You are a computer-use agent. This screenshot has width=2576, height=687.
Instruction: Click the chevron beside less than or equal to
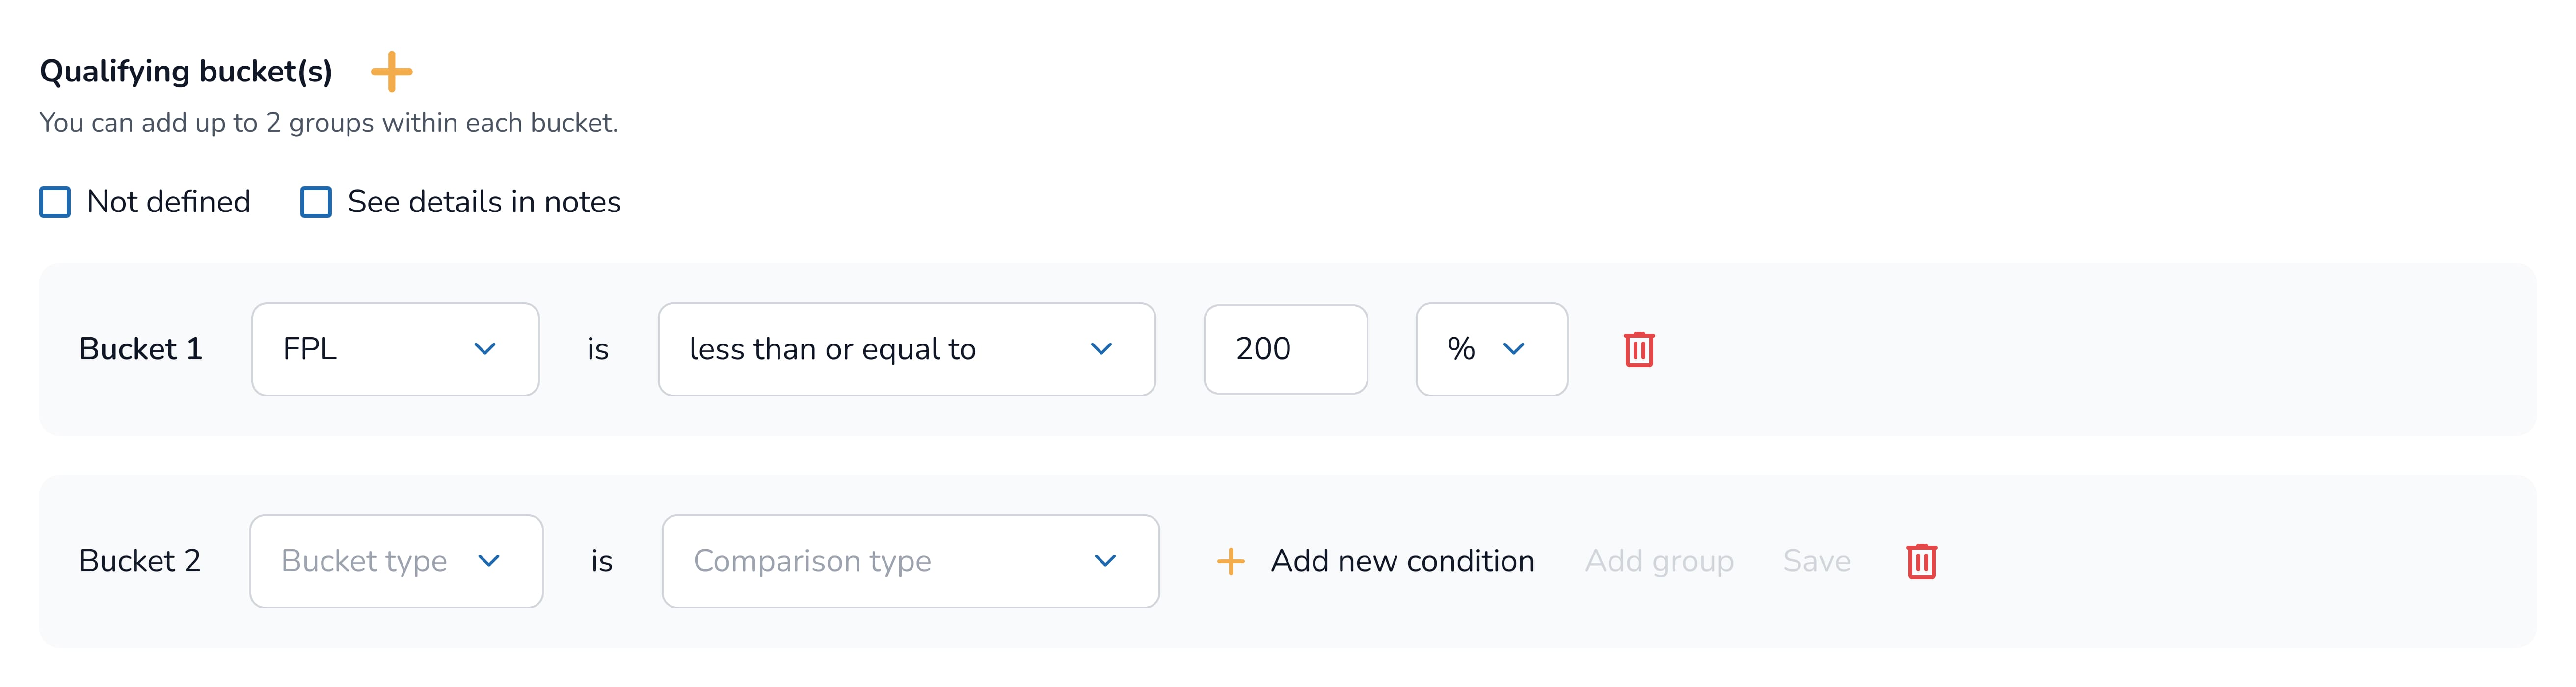(1101, 349)
